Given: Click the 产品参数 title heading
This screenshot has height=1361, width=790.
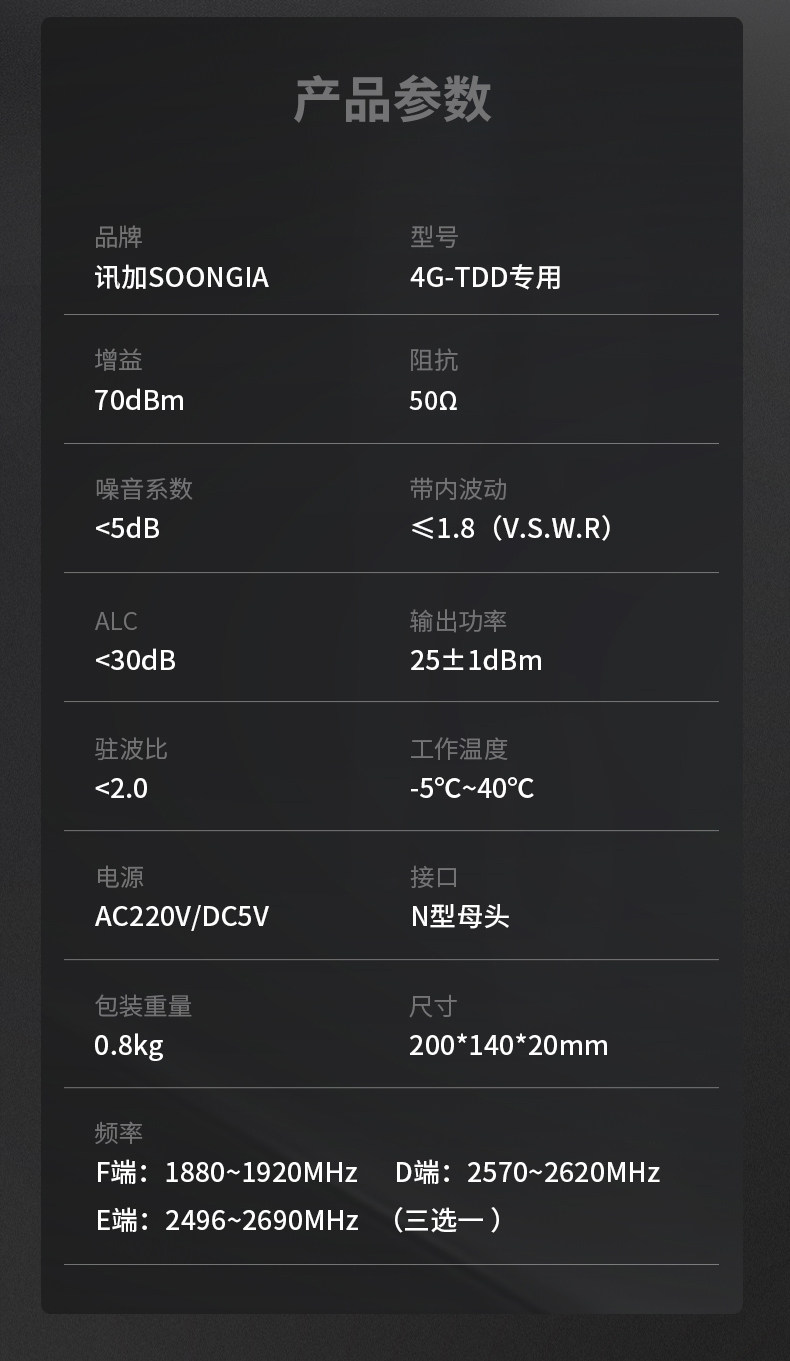Looking at the screenshot, I should 392,100.
